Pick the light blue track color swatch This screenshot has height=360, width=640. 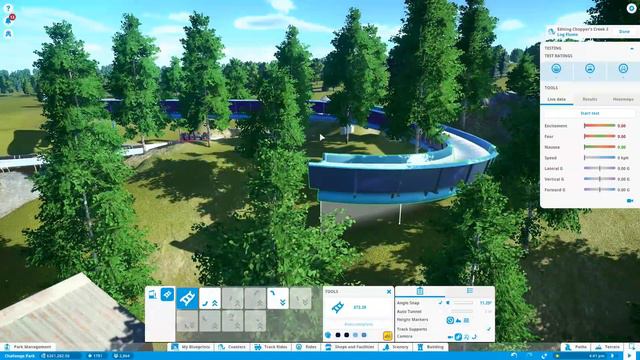click(355, 335)
